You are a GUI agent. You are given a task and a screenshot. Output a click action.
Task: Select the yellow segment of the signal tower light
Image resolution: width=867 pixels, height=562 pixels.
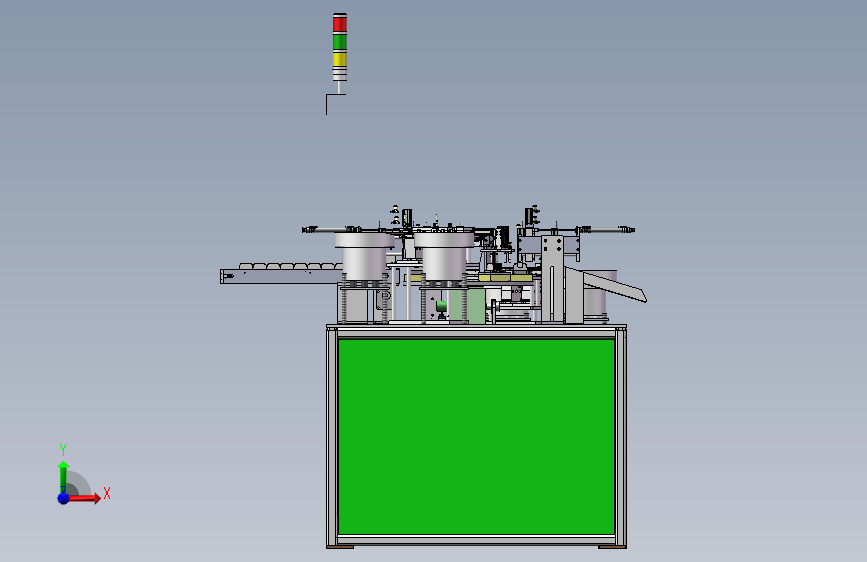(340, 59)
